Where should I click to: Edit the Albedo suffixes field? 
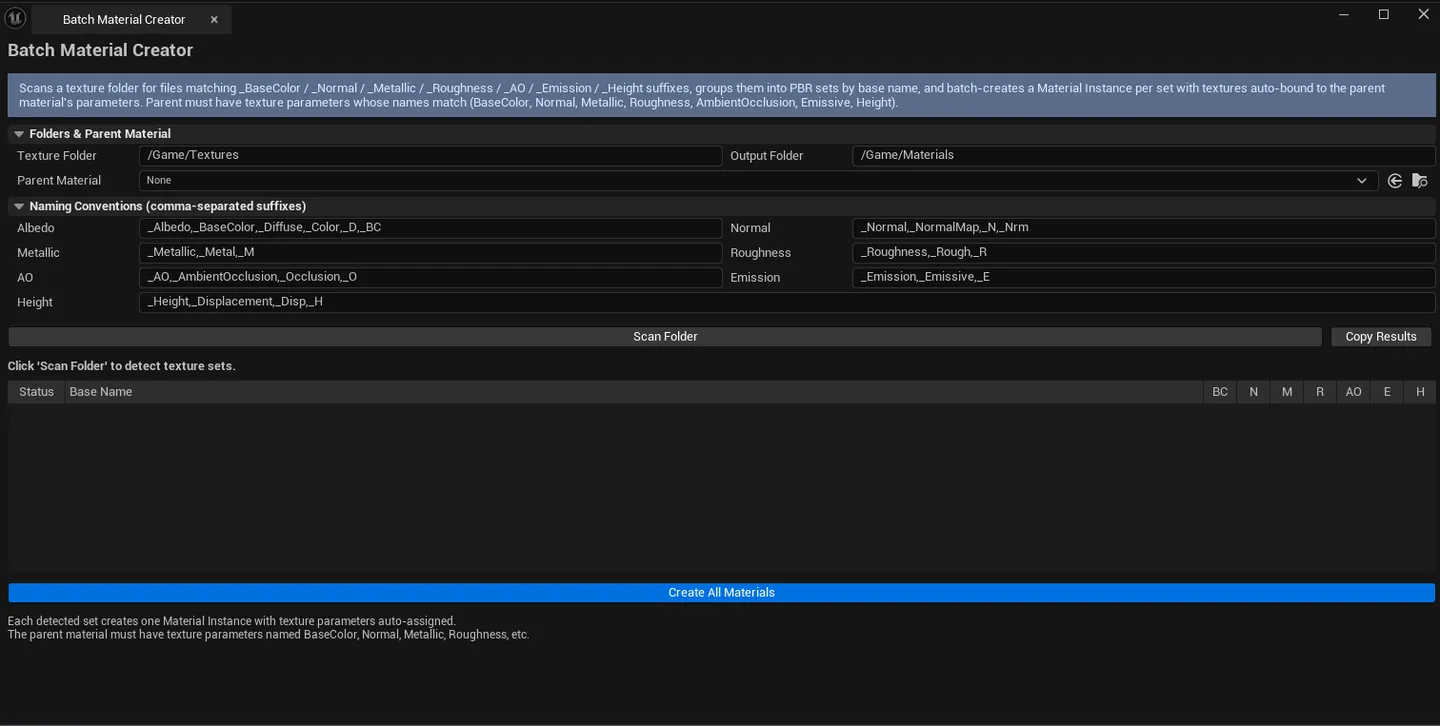click(x=430, y=228)
